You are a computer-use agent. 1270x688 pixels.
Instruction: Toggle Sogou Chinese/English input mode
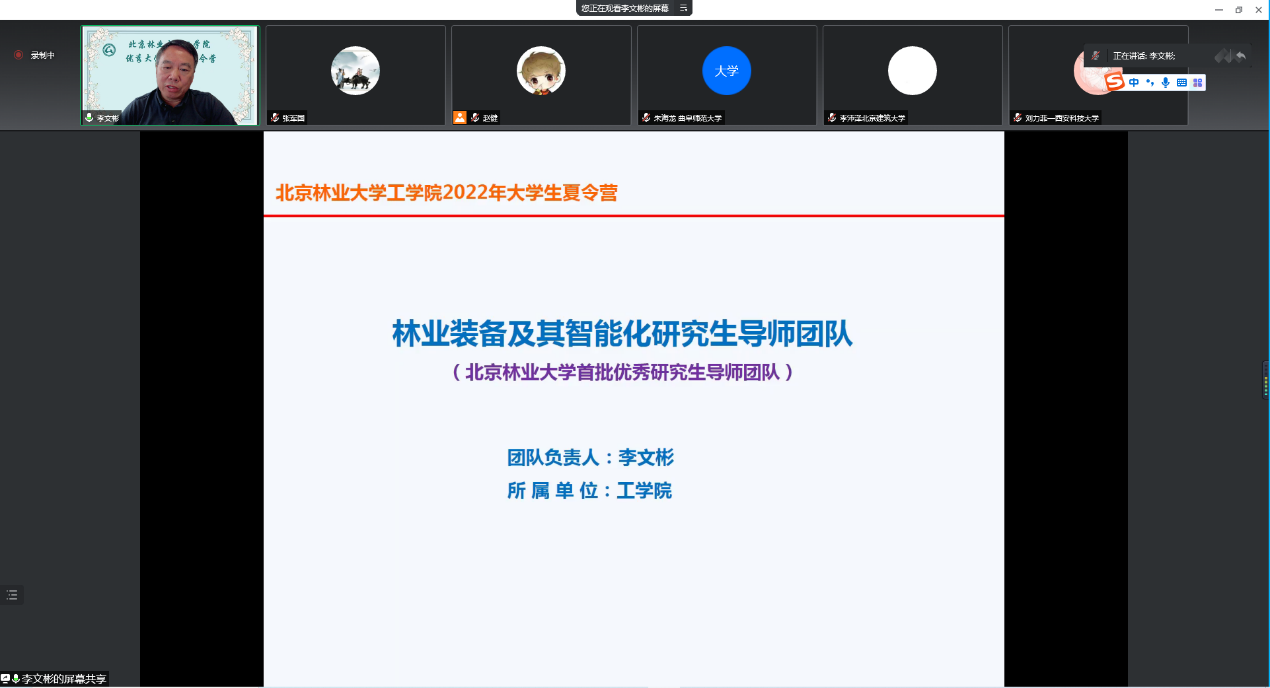point(1134,82)
